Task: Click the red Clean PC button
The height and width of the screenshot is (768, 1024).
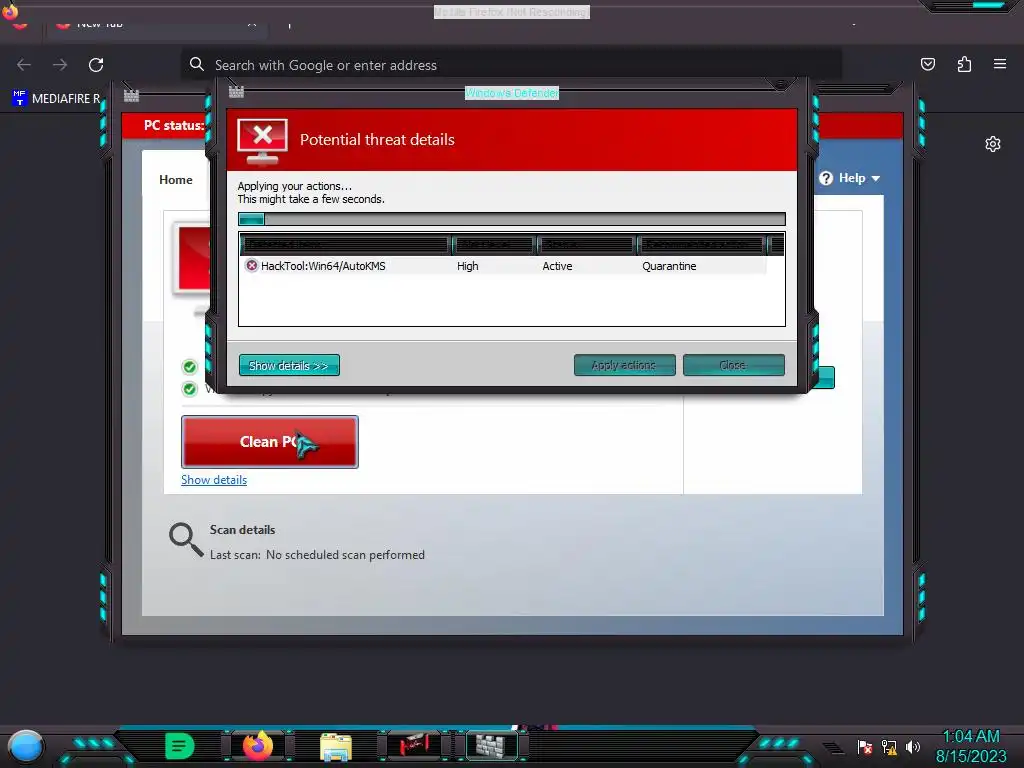Action: pyautogui.click(x=270, y=442)
